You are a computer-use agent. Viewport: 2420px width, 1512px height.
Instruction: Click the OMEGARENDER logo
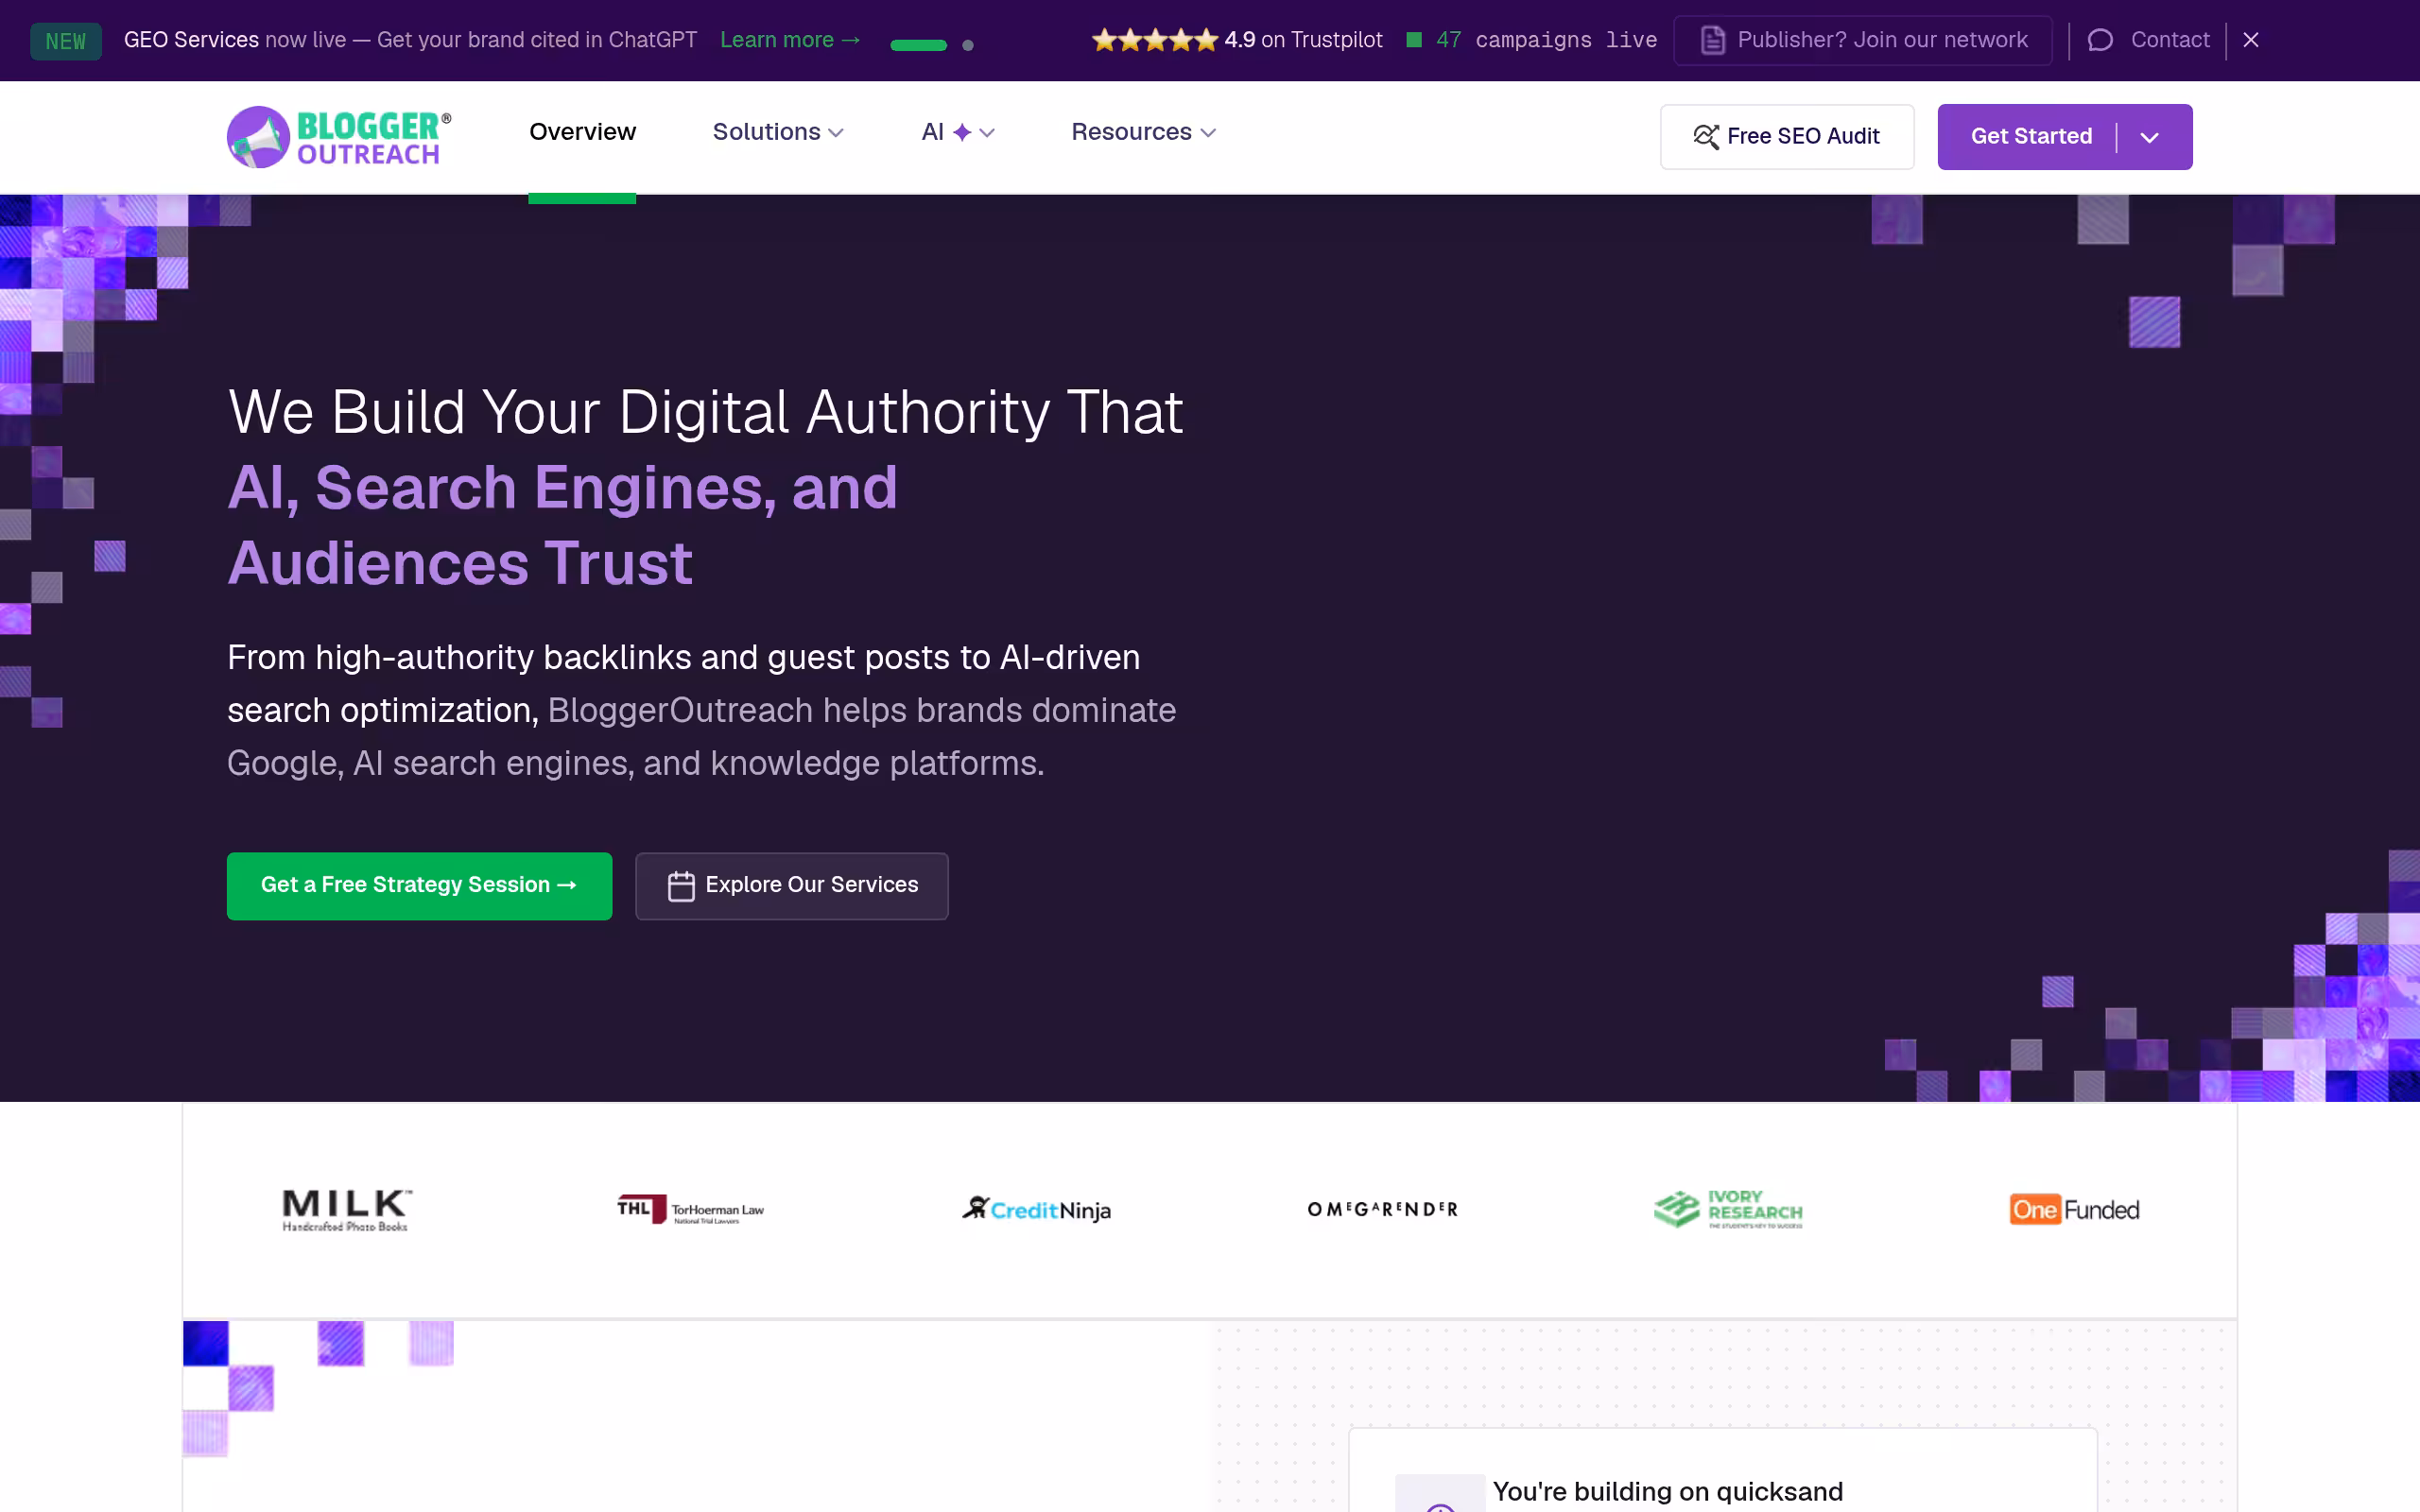coord(1382,1210)
